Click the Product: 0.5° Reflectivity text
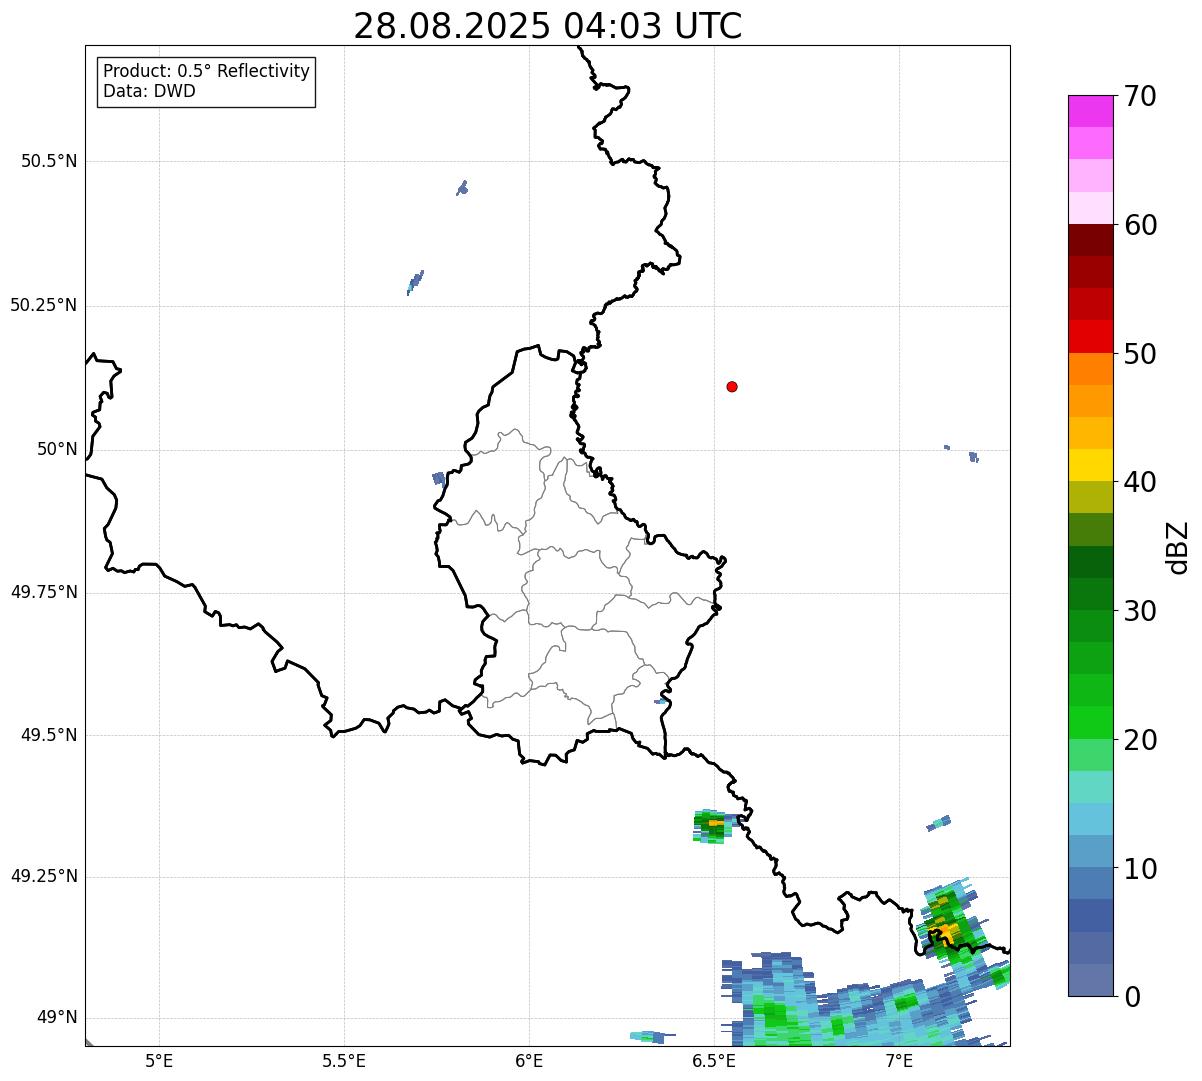The height and width of the screenshot is (1081, 1202). (206, 72)
